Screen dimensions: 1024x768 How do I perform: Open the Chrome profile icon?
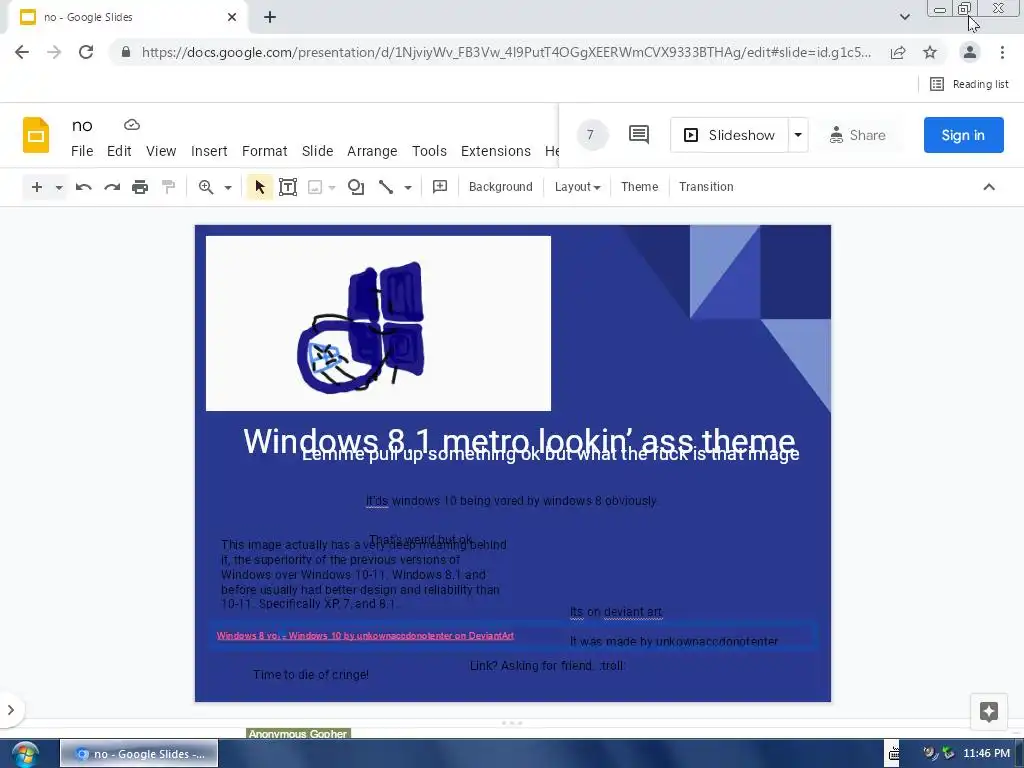(x=970, y=52)
